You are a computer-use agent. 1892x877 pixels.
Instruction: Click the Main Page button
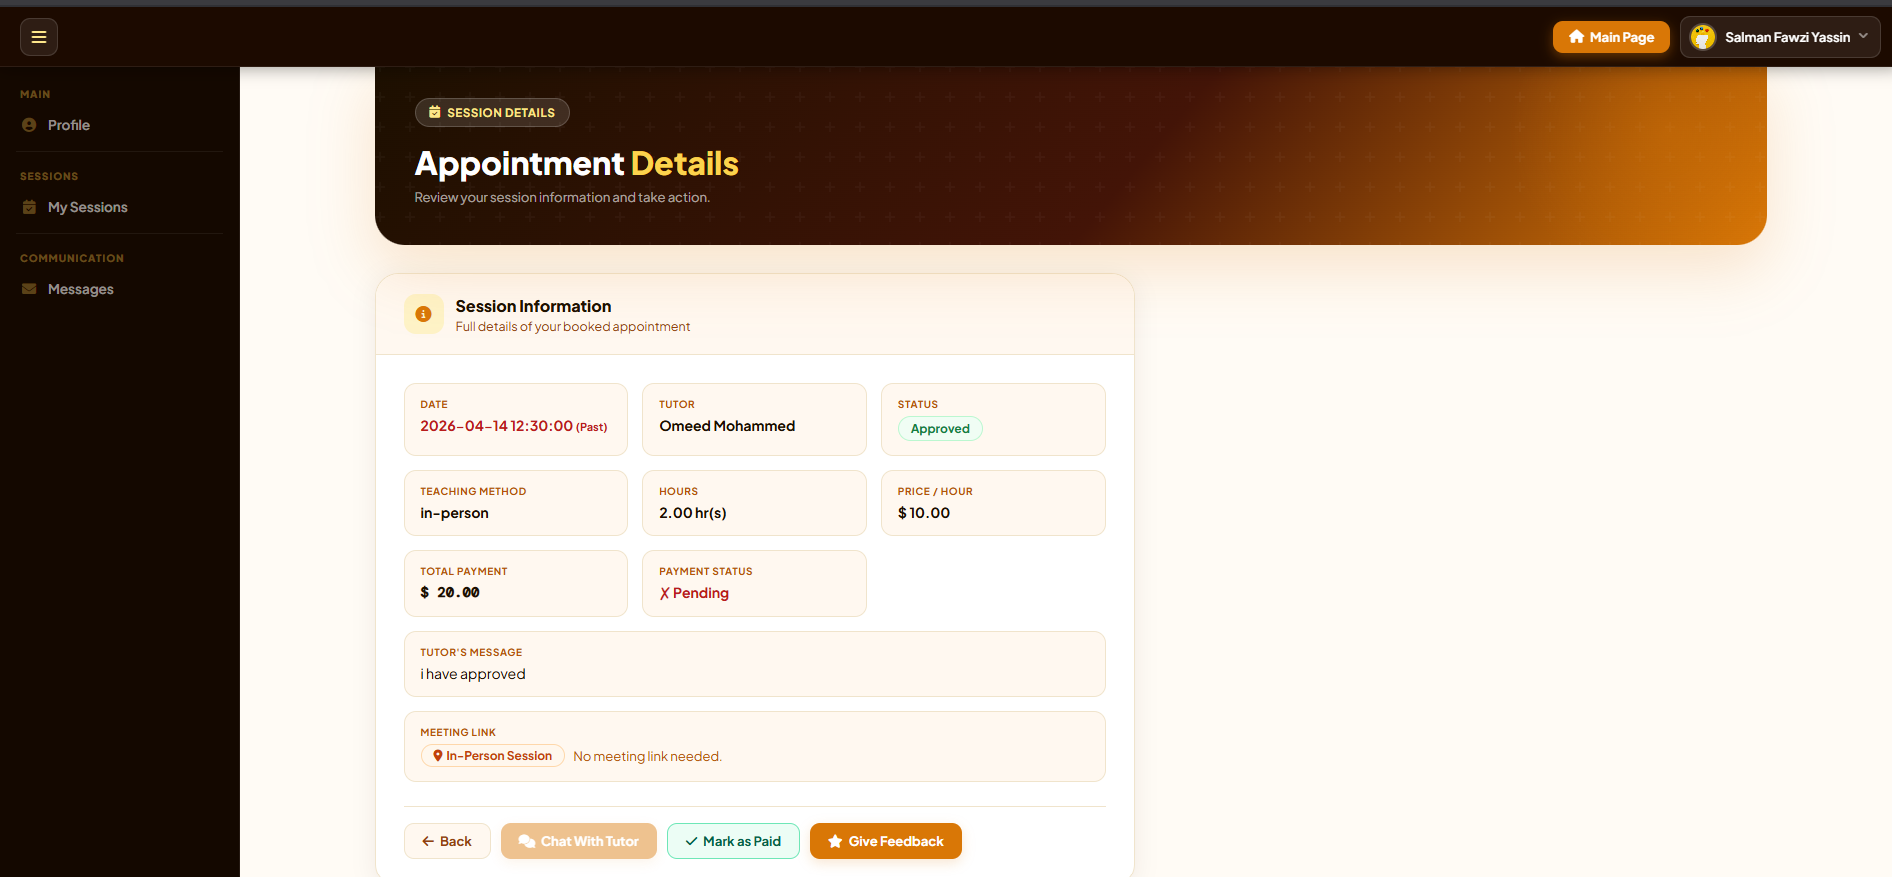pos(1611,37)
